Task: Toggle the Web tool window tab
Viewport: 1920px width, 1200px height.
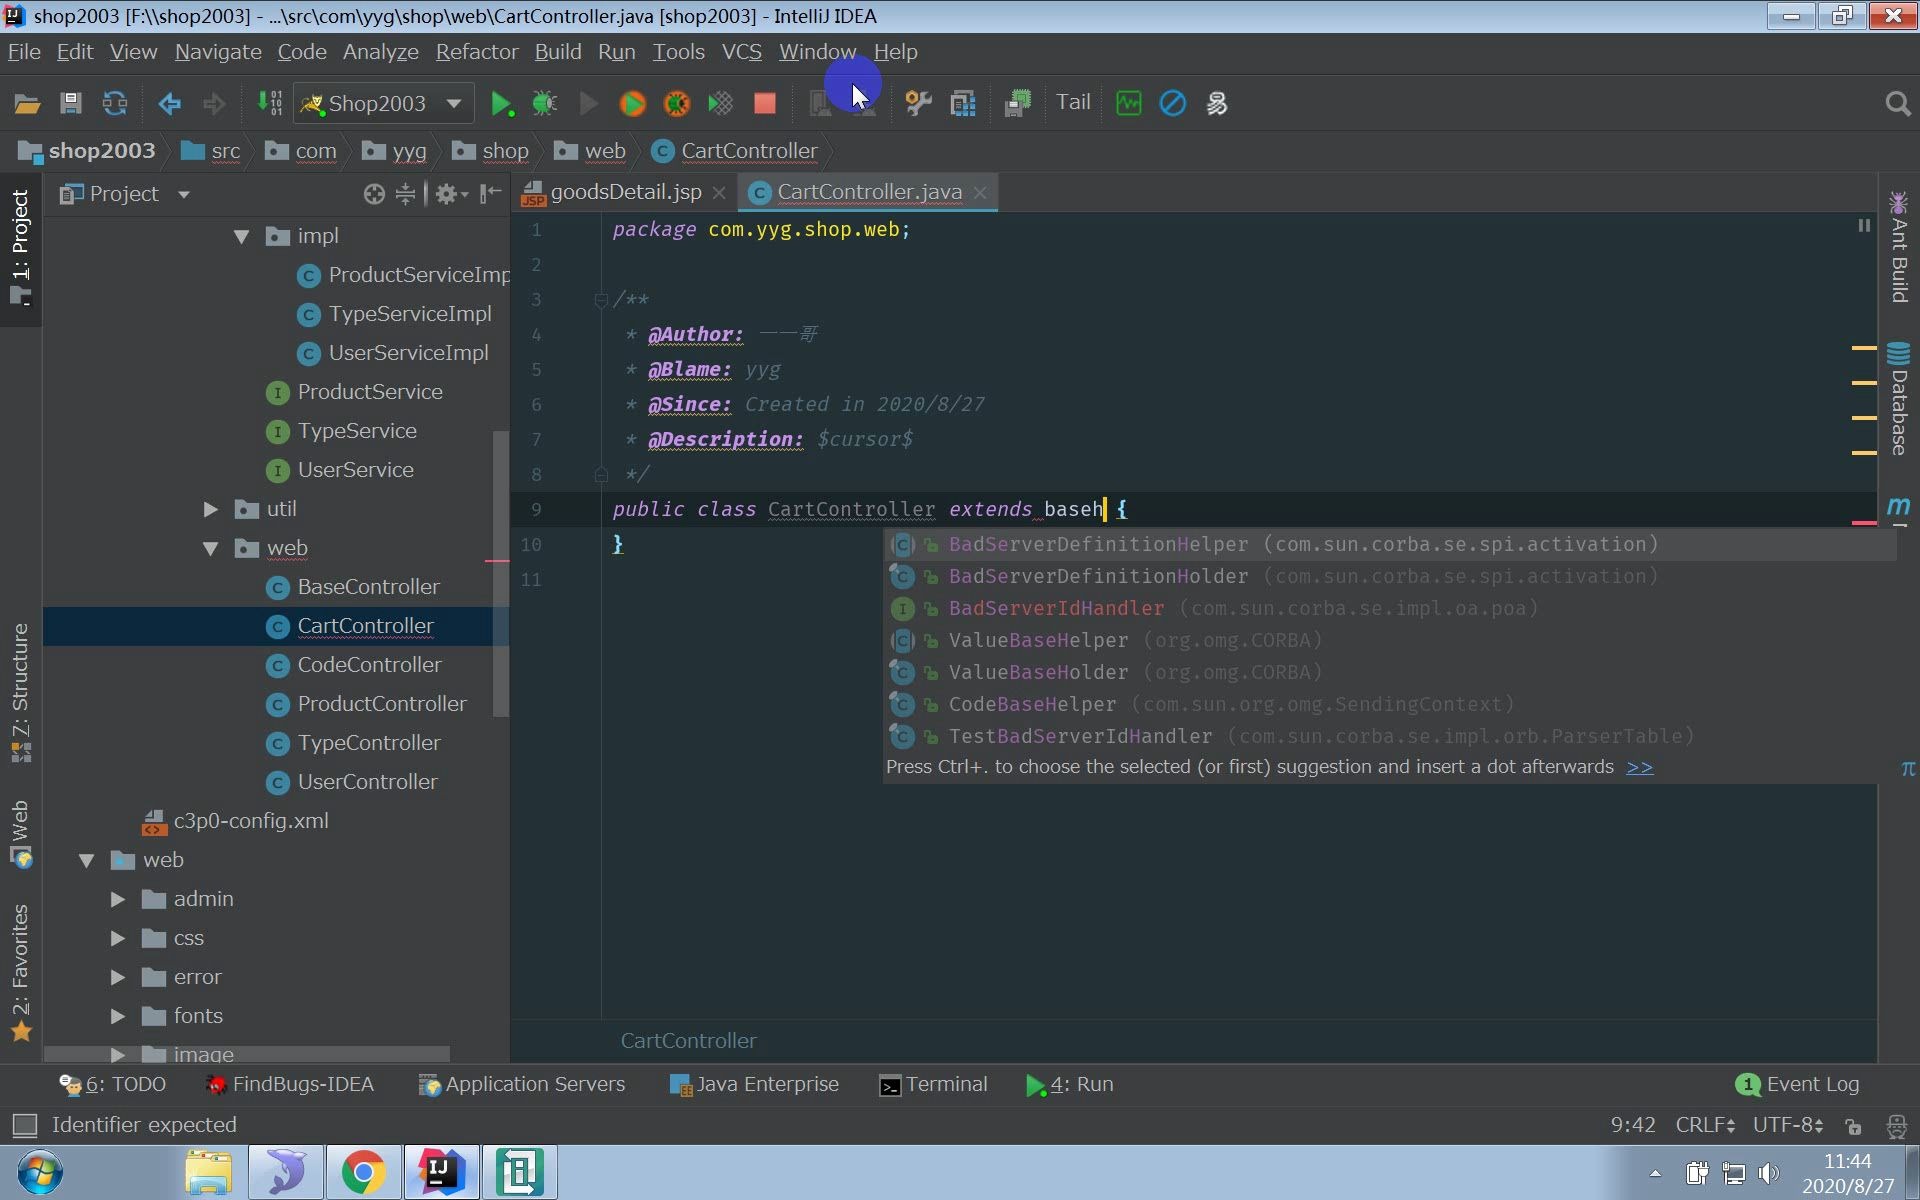Action: pyautogui.click(x=20, y=833)
